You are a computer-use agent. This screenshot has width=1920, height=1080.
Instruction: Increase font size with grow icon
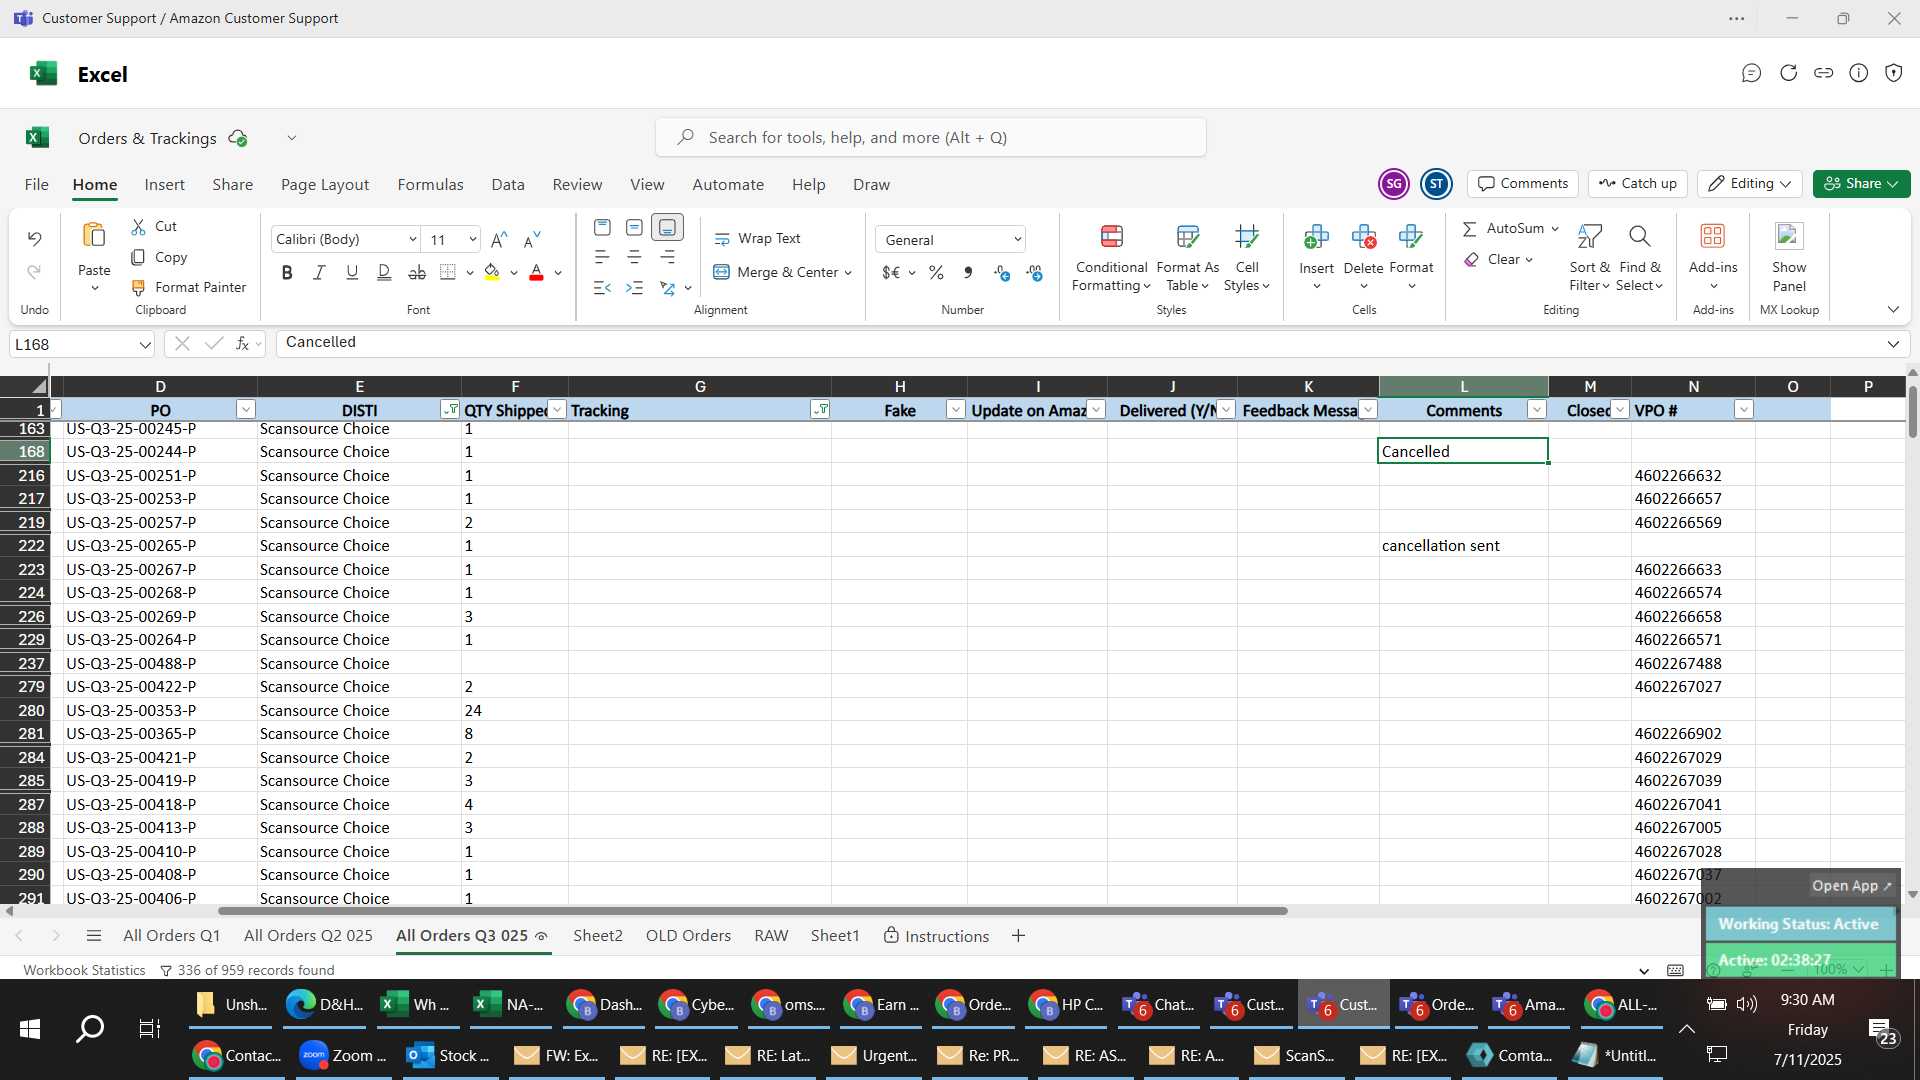[499, 239]
